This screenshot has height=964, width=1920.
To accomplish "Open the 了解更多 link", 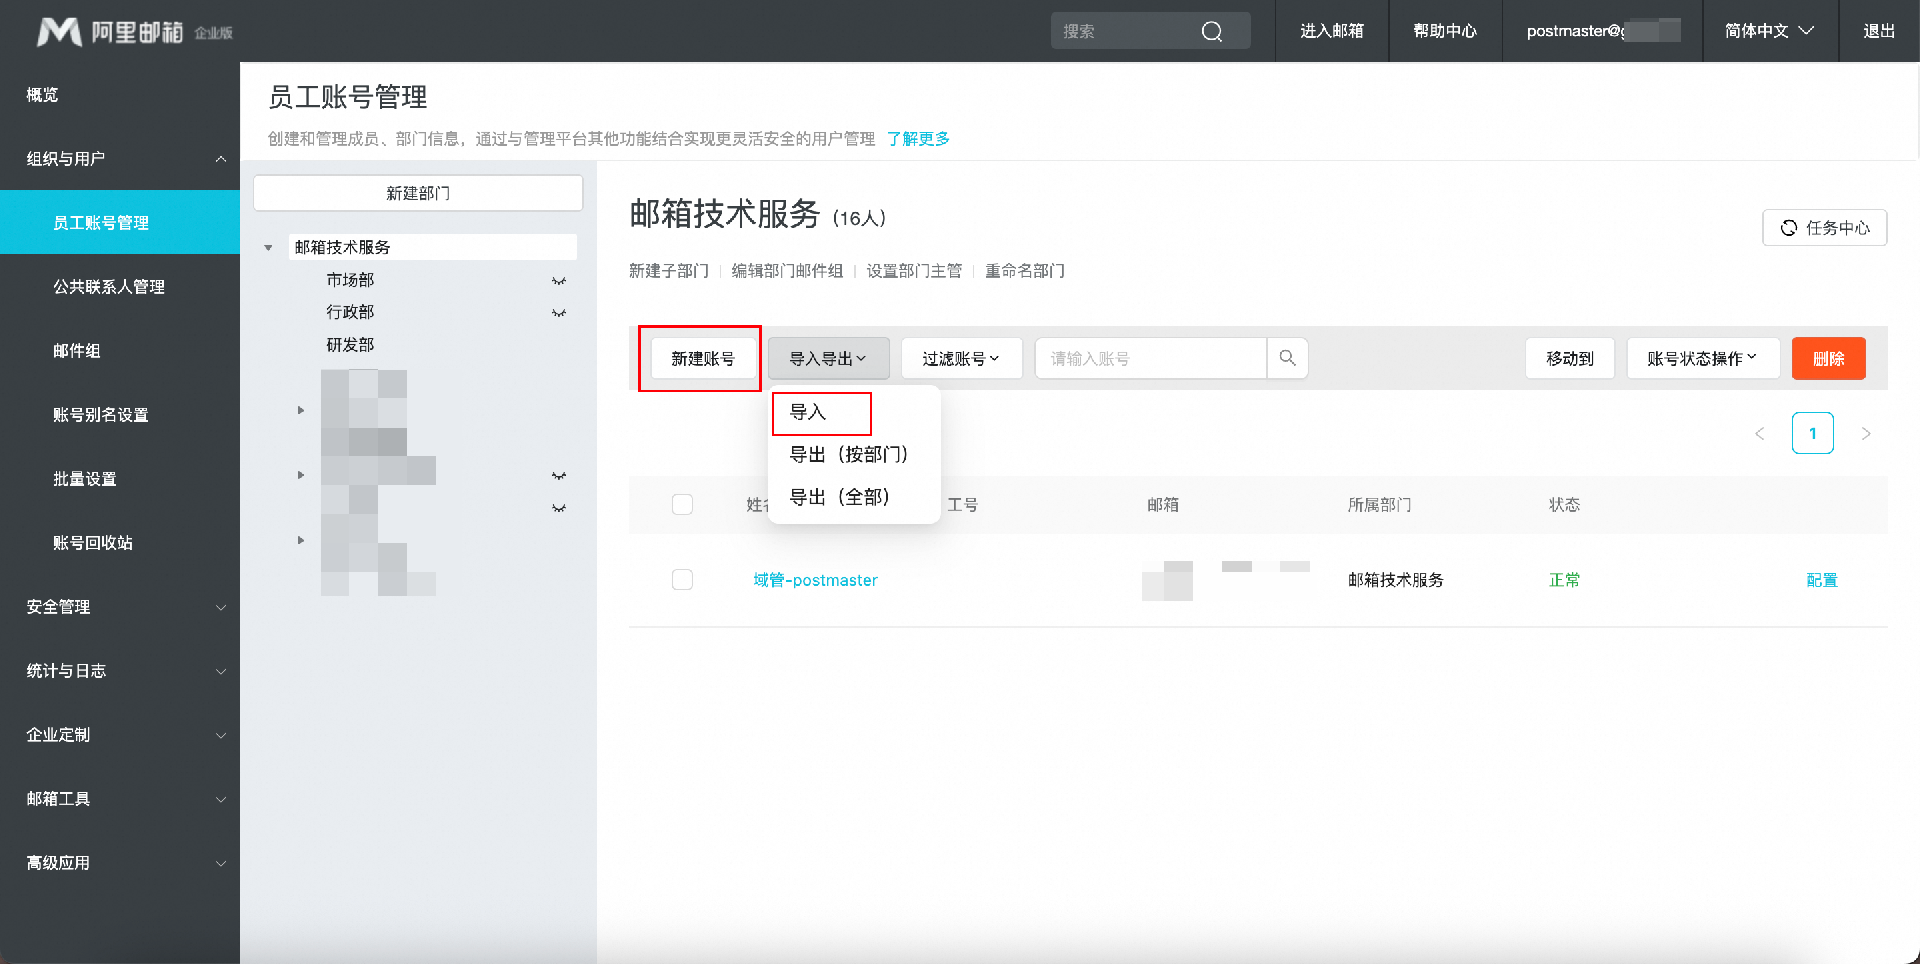I will click(918, 139).
